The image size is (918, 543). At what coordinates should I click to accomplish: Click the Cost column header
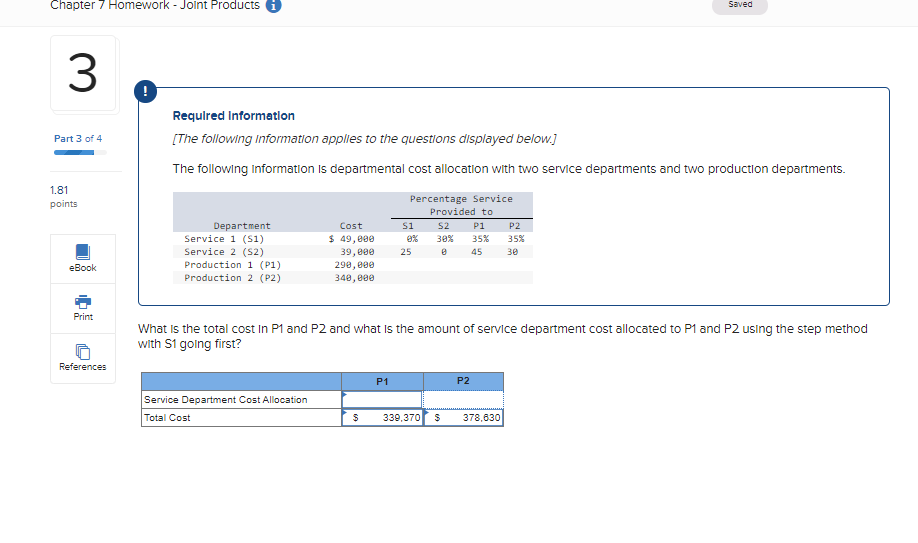tap(351, 226)
